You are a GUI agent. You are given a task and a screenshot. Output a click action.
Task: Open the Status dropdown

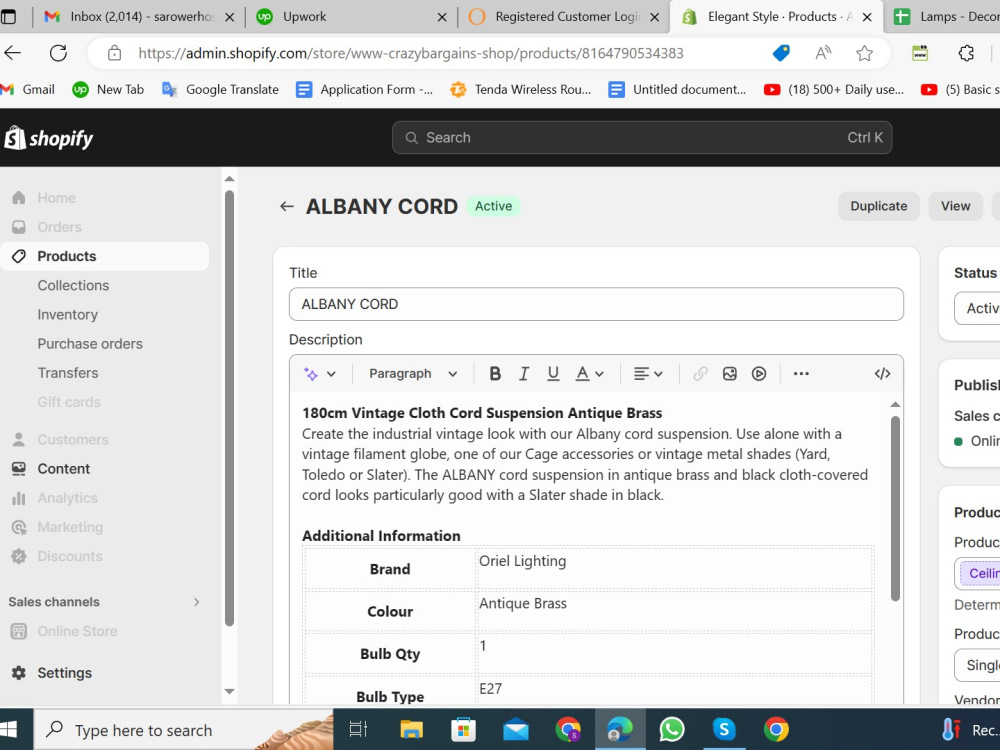tap(977, 309)
